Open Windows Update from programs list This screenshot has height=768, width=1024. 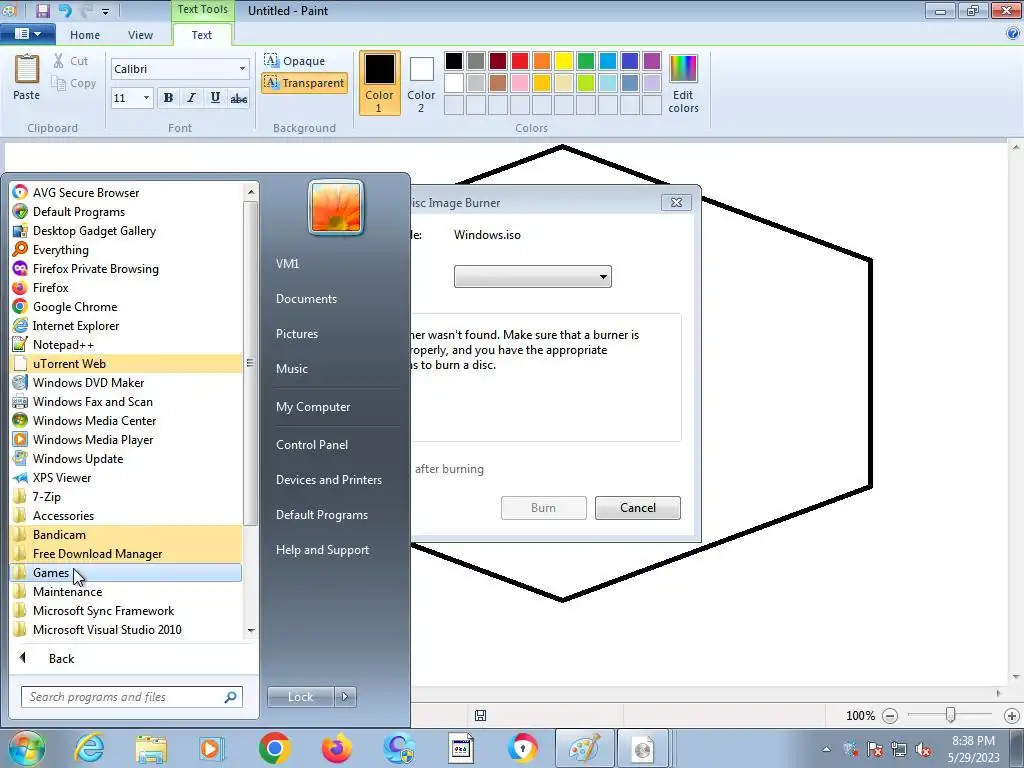click(127, 458)
